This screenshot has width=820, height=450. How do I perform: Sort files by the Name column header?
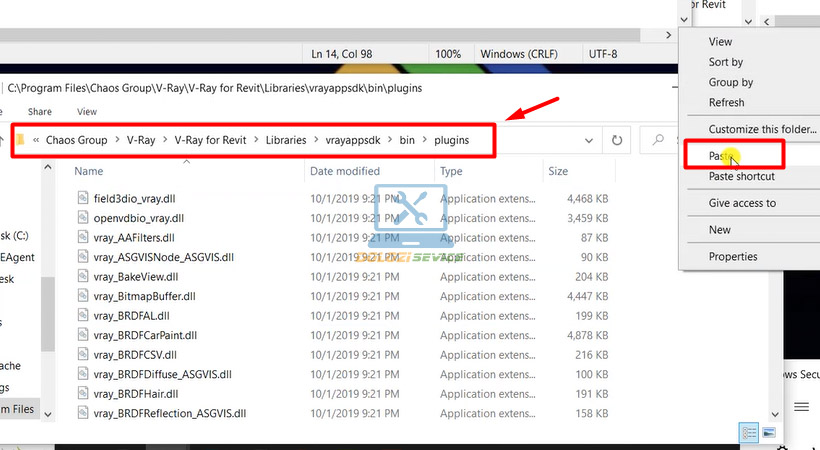pos(90,171)
